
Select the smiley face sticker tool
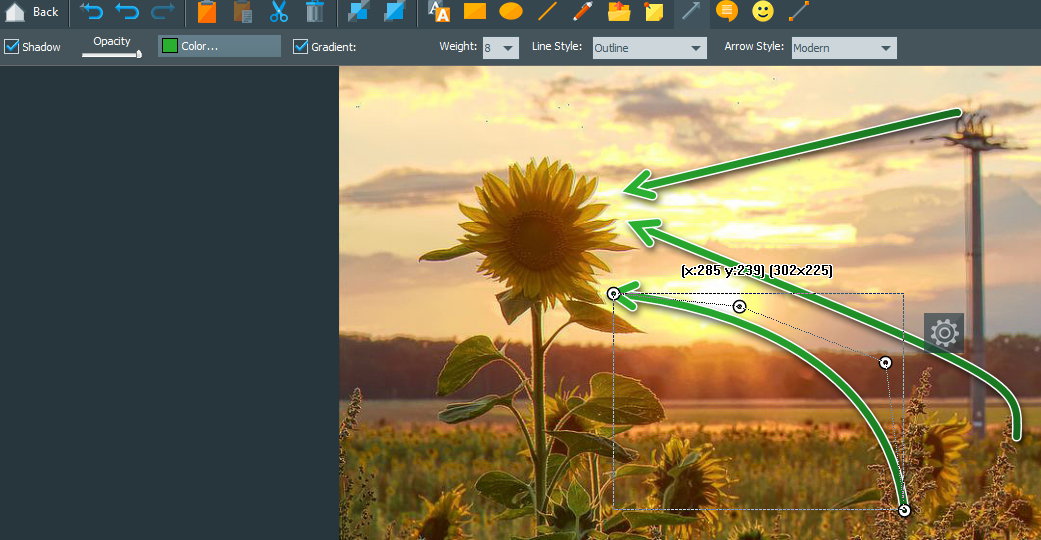(763, 12)
